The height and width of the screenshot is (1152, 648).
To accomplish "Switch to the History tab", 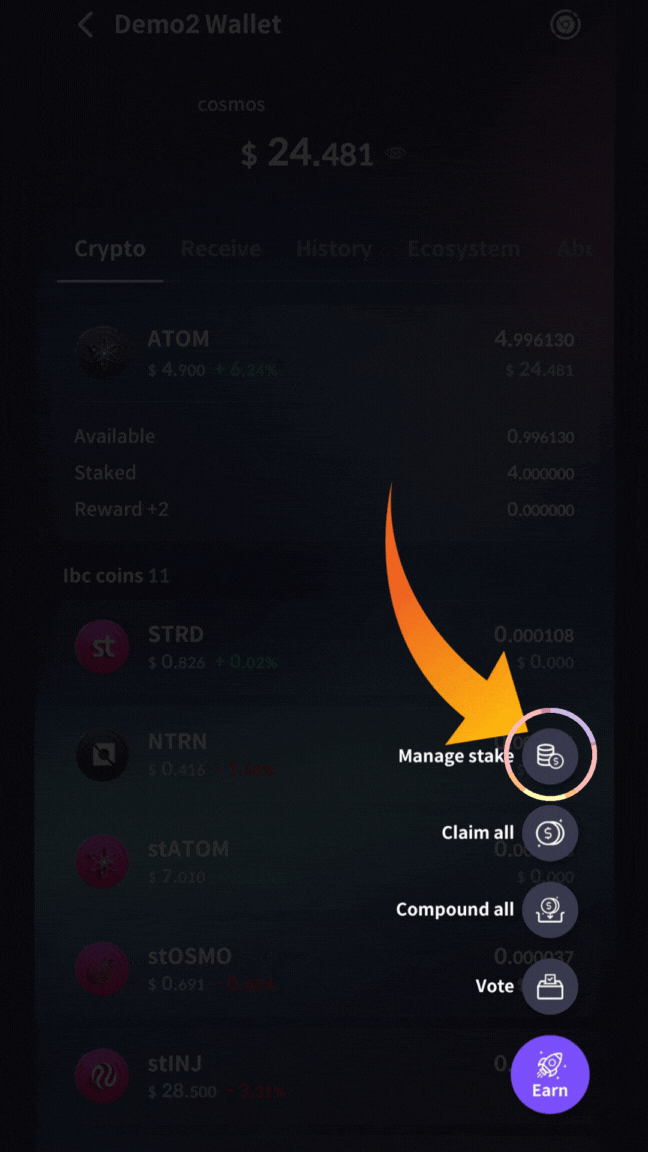I will click(x=334, y=248).
